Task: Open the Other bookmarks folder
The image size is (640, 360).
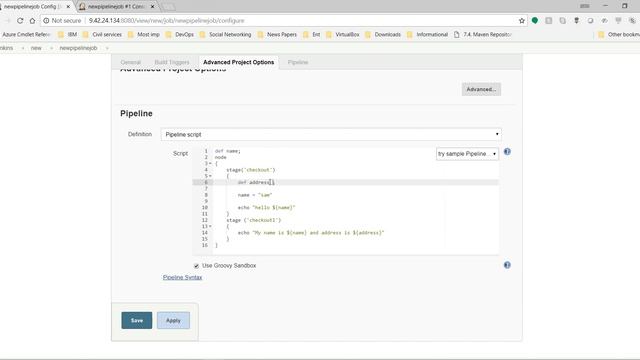Action: click(619, 35)
